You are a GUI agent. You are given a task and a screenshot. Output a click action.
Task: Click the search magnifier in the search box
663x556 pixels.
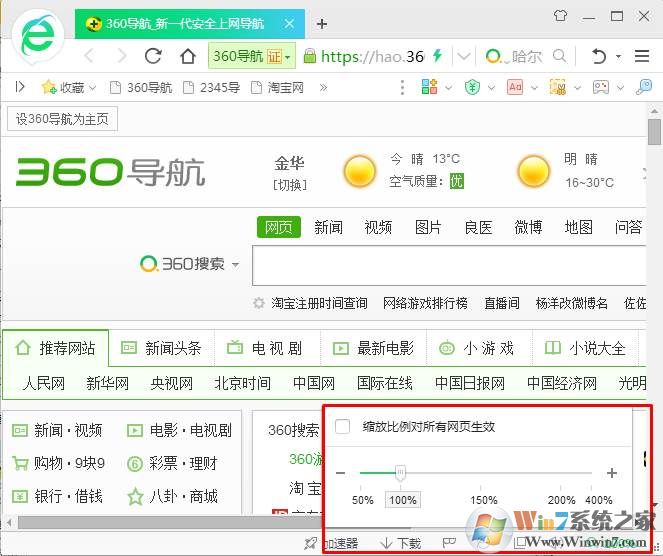(560, 56)
